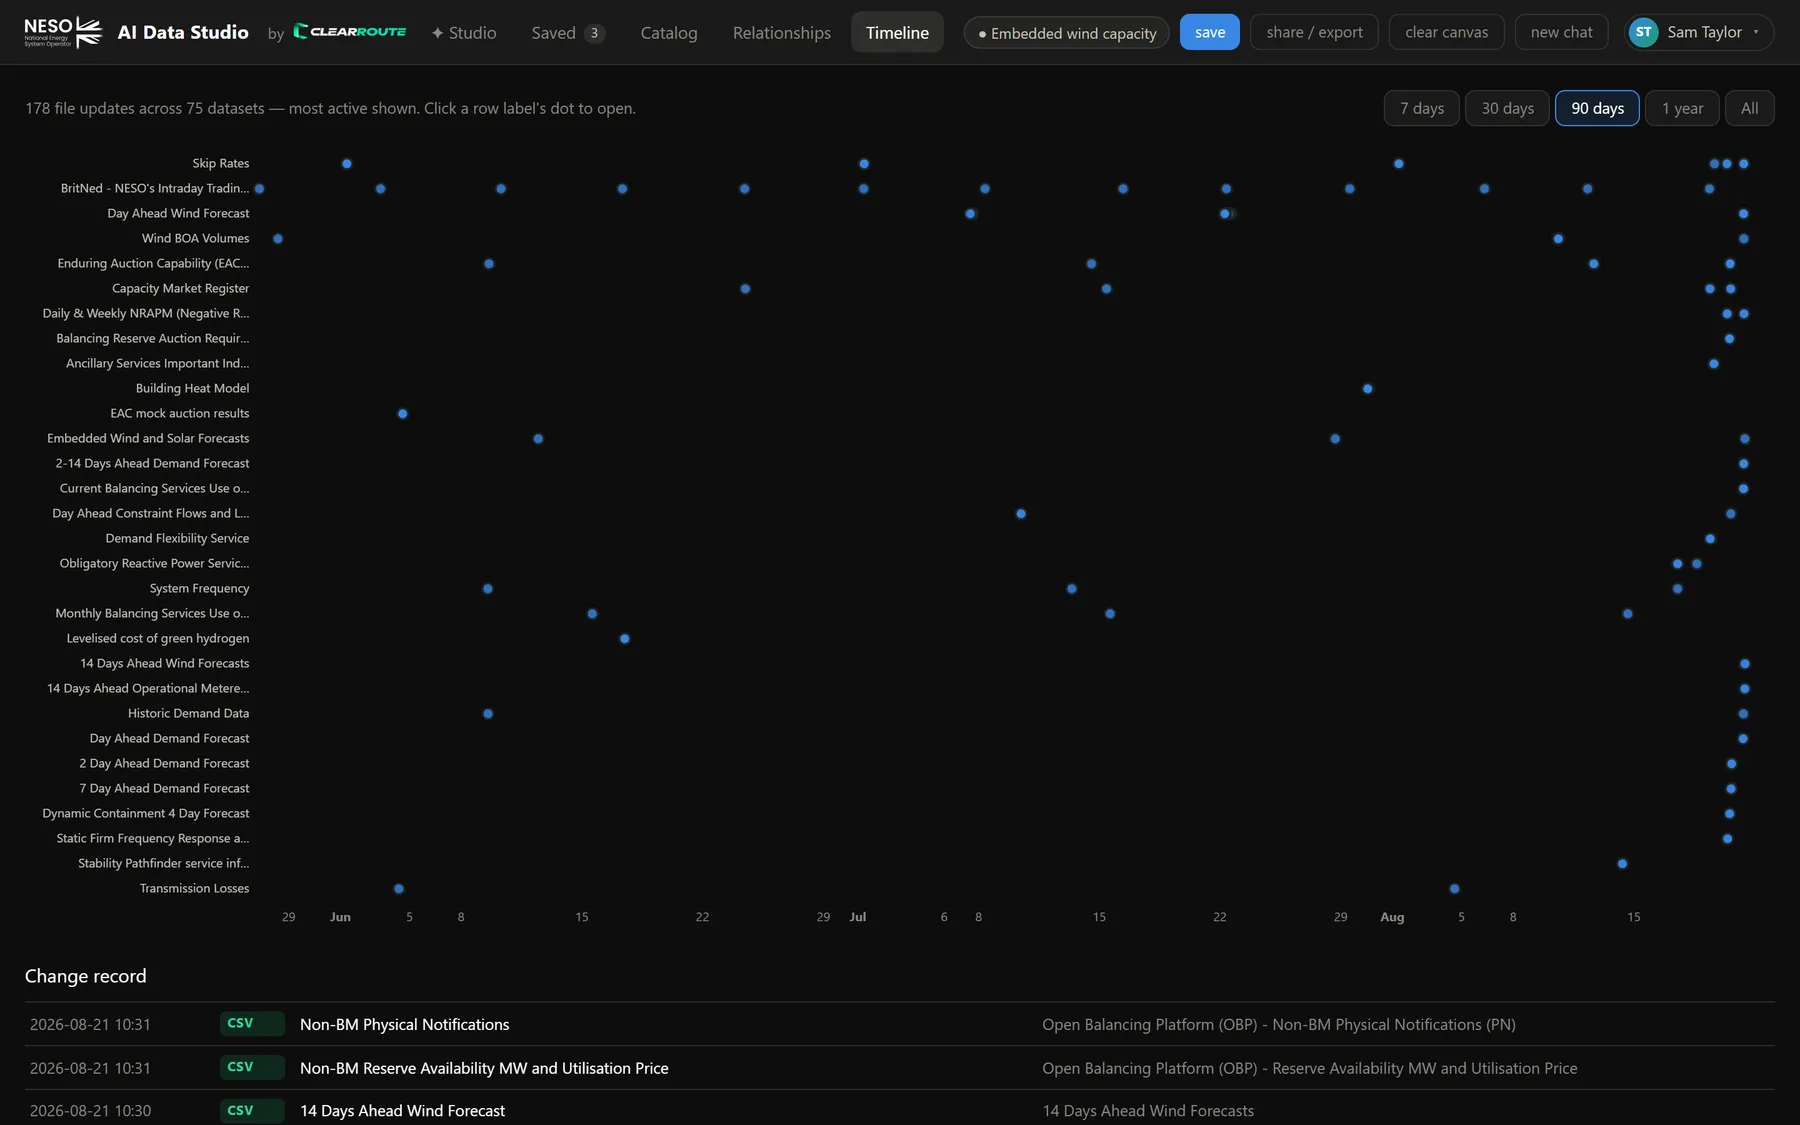
Task: Click the Building Heat Model dot
Action: click(x=1368, y=389)
